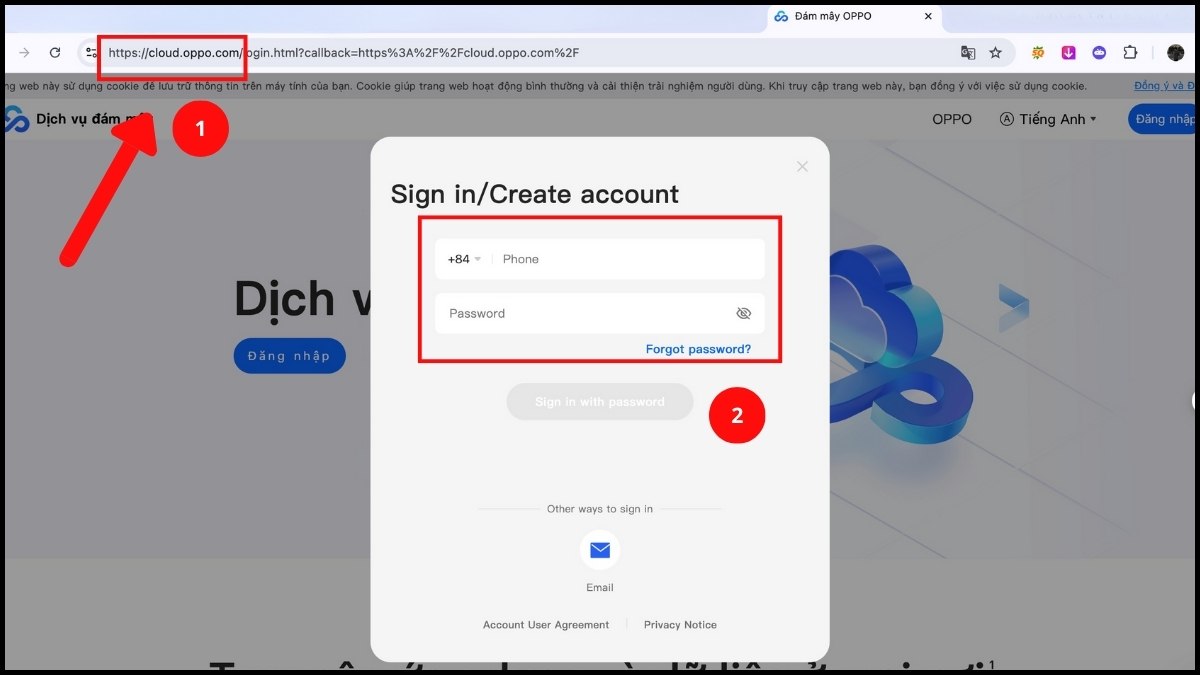Image resolution: width=1200 pixels, height=675 pixels.
Task: Expand the SQ coupon extension icon
Action: point(1037,52)
